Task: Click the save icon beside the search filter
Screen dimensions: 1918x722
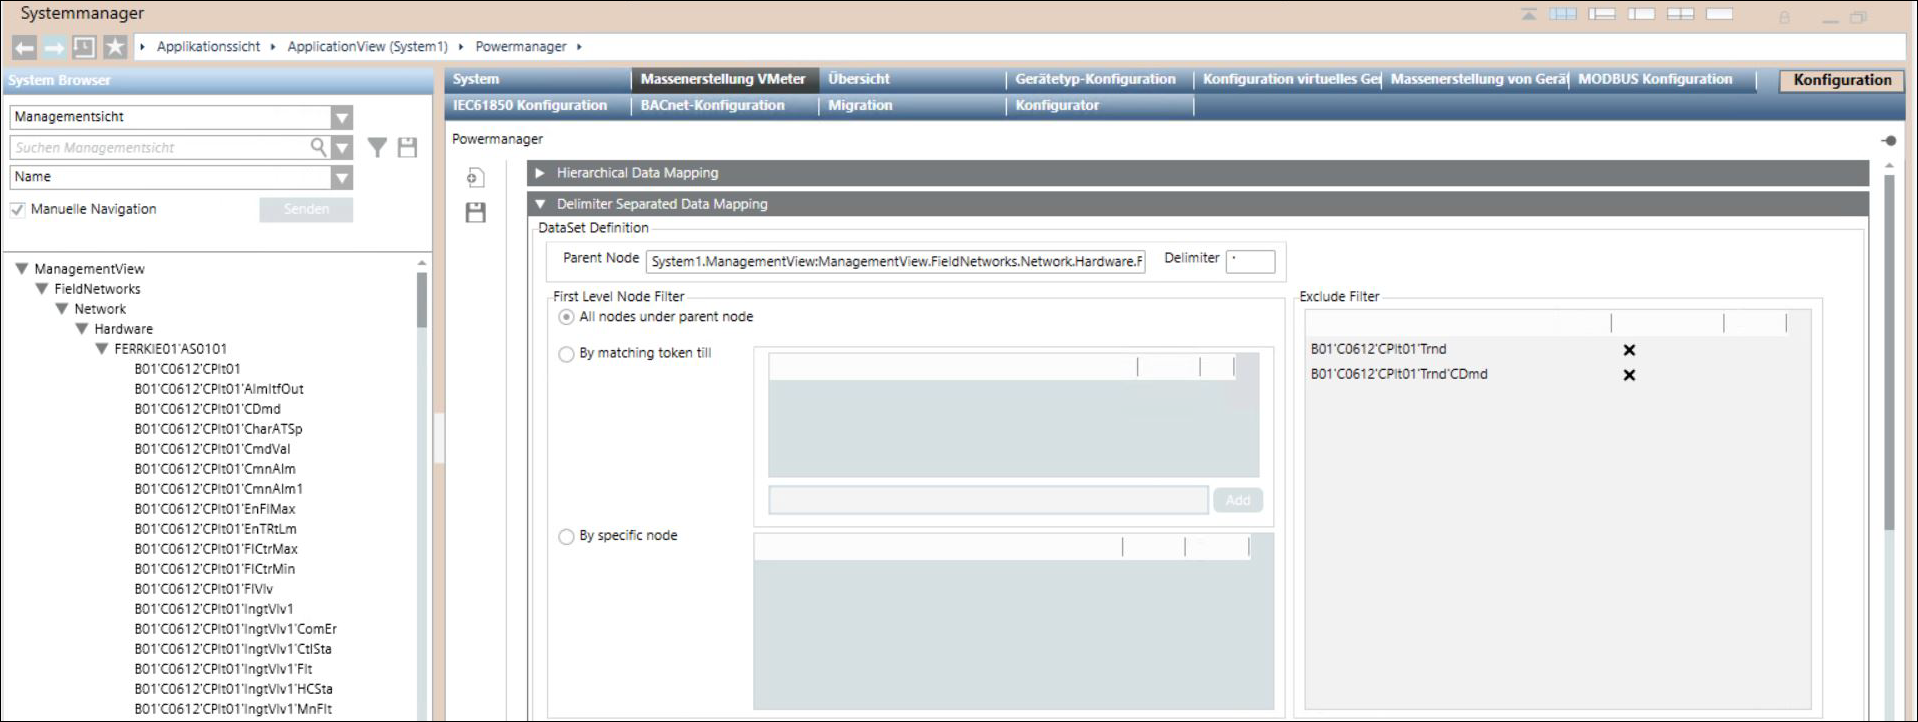Action: point(407,148)
